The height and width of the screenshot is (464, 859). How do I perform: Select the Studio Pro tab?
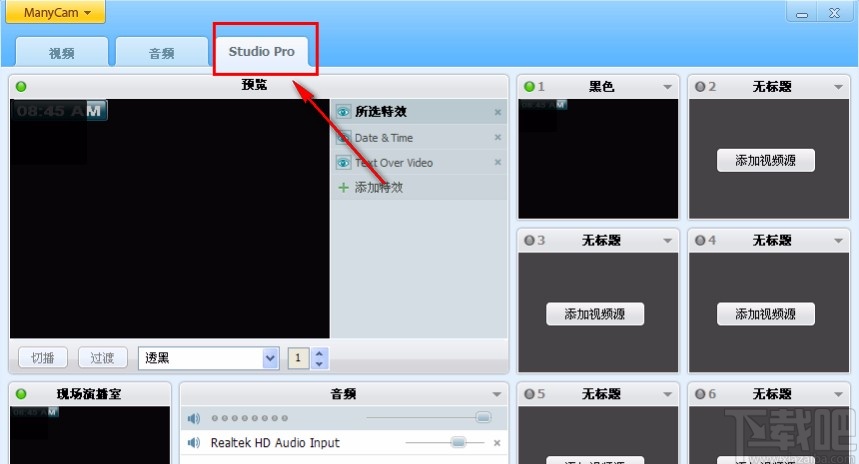[x=262, y=51]
